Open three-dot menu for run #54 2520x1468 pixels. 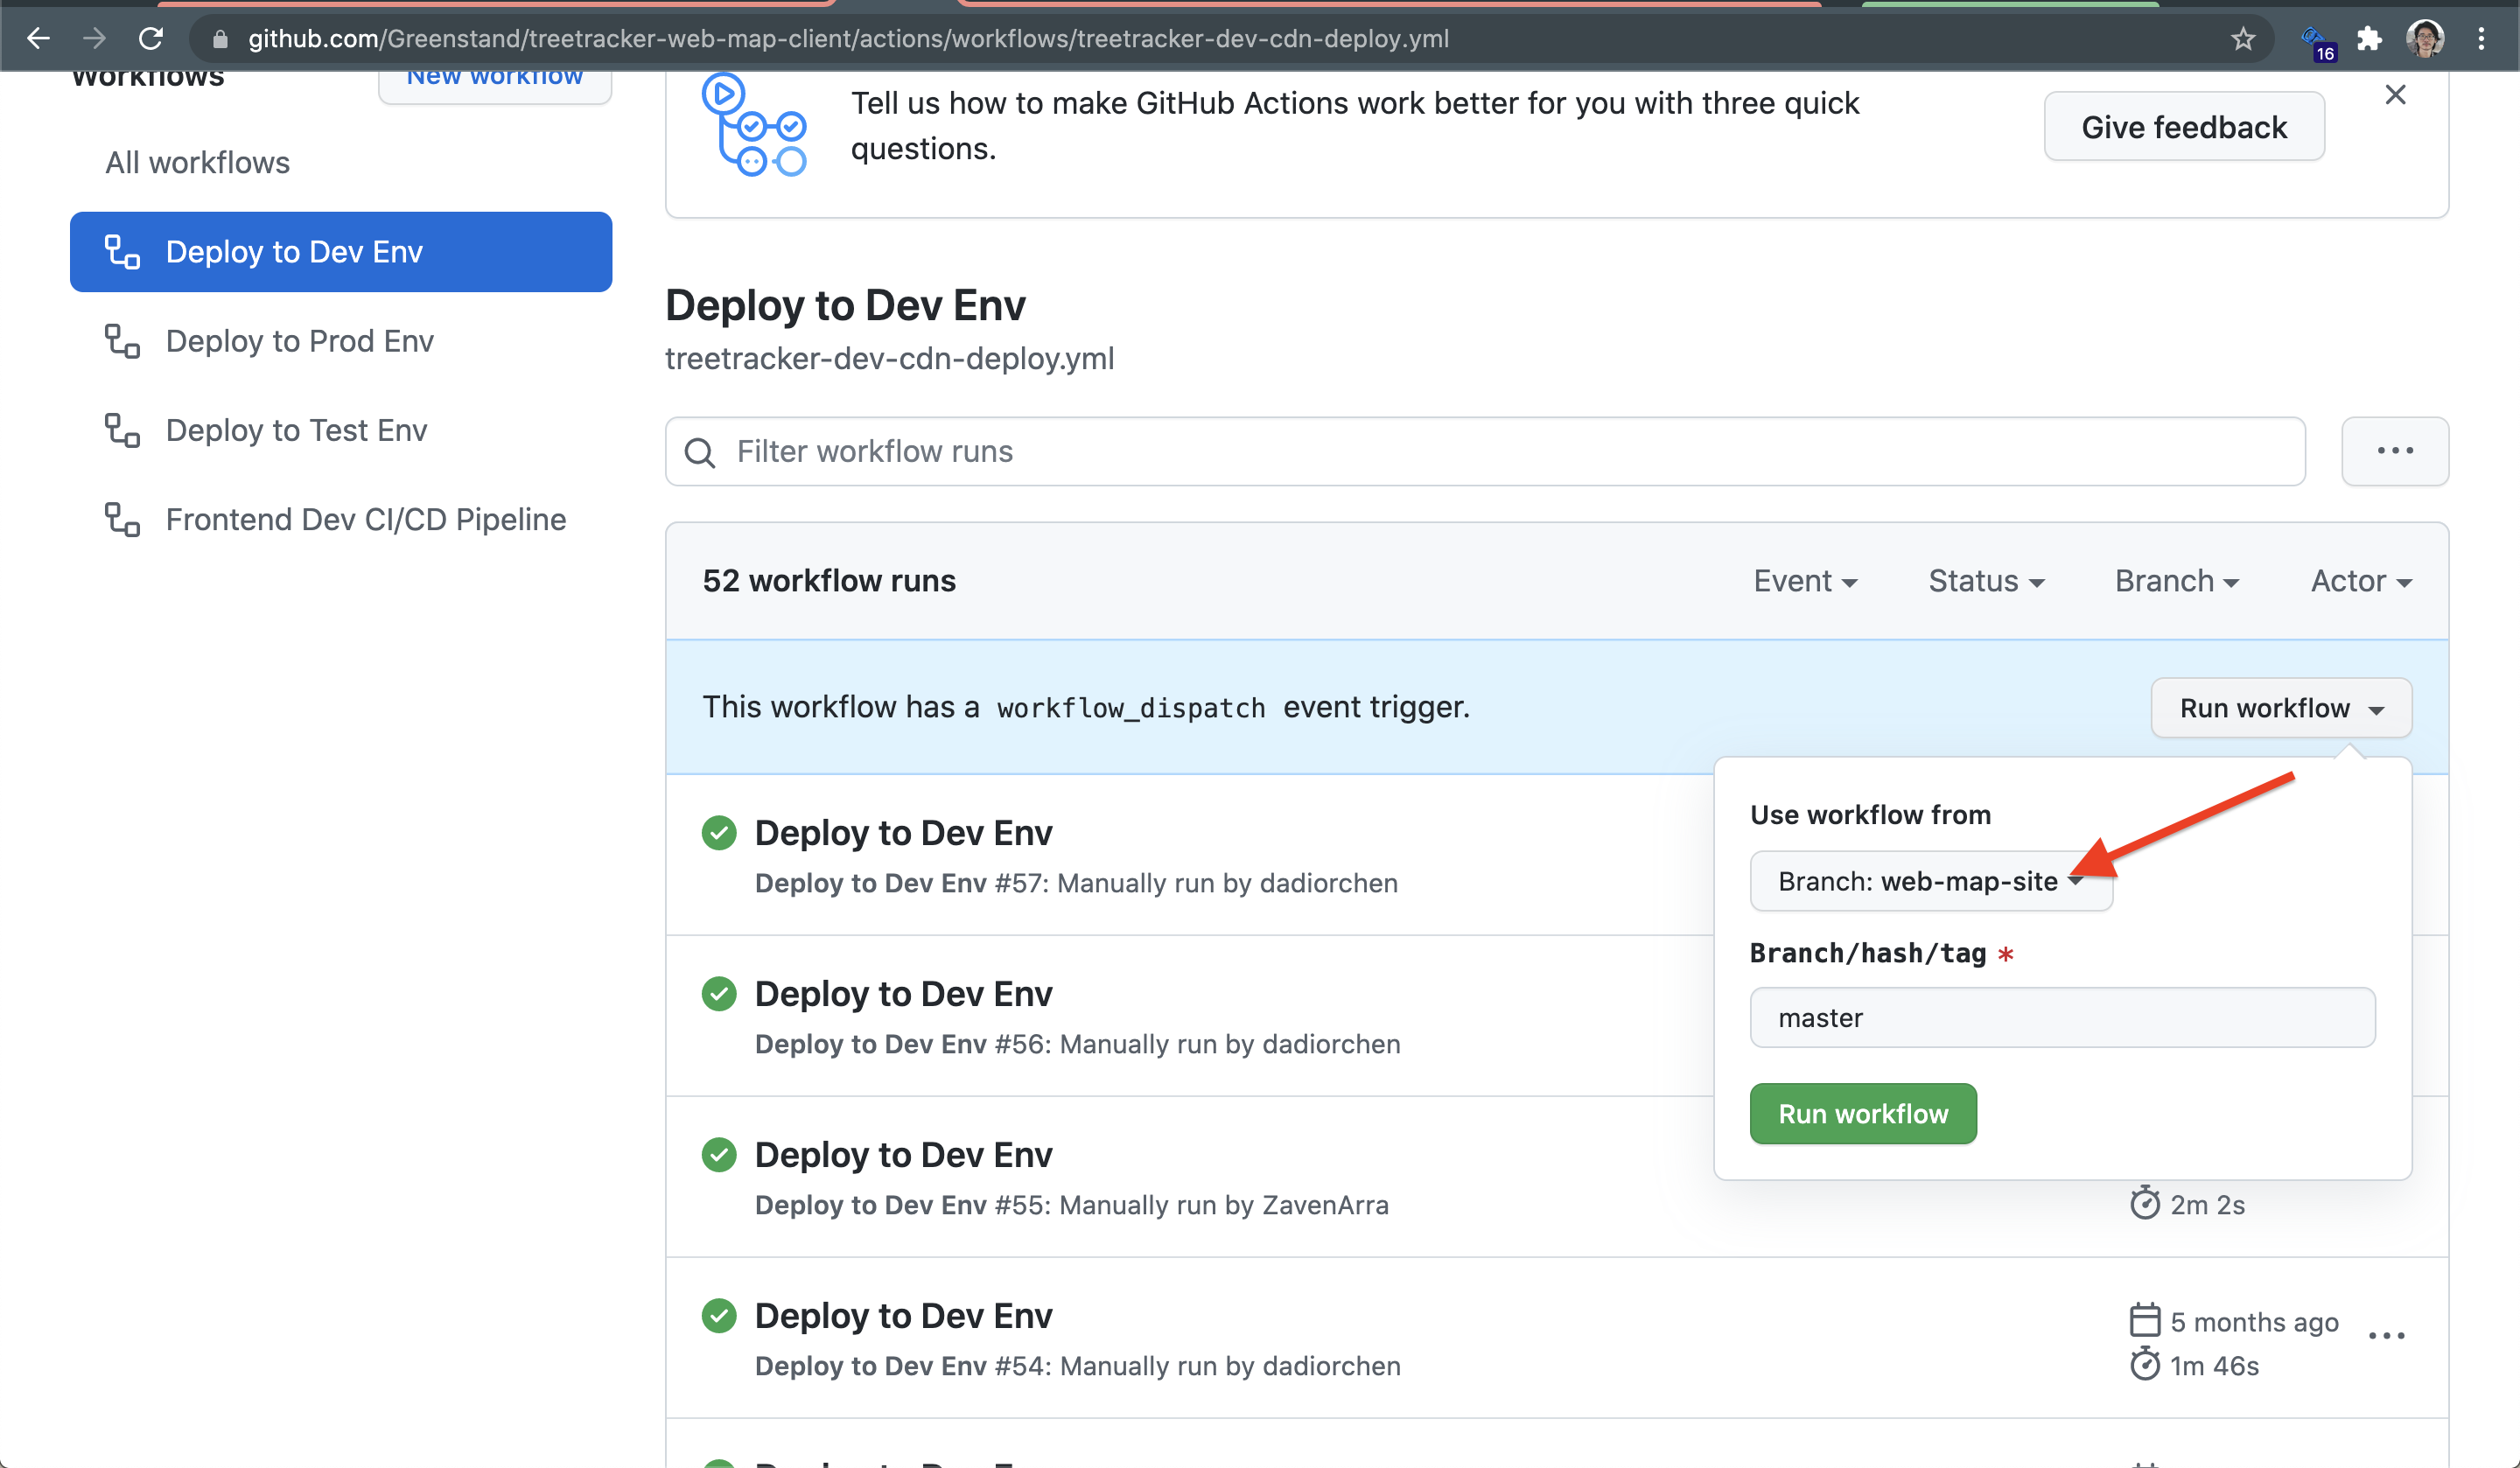click(x=2386, y=1336)
